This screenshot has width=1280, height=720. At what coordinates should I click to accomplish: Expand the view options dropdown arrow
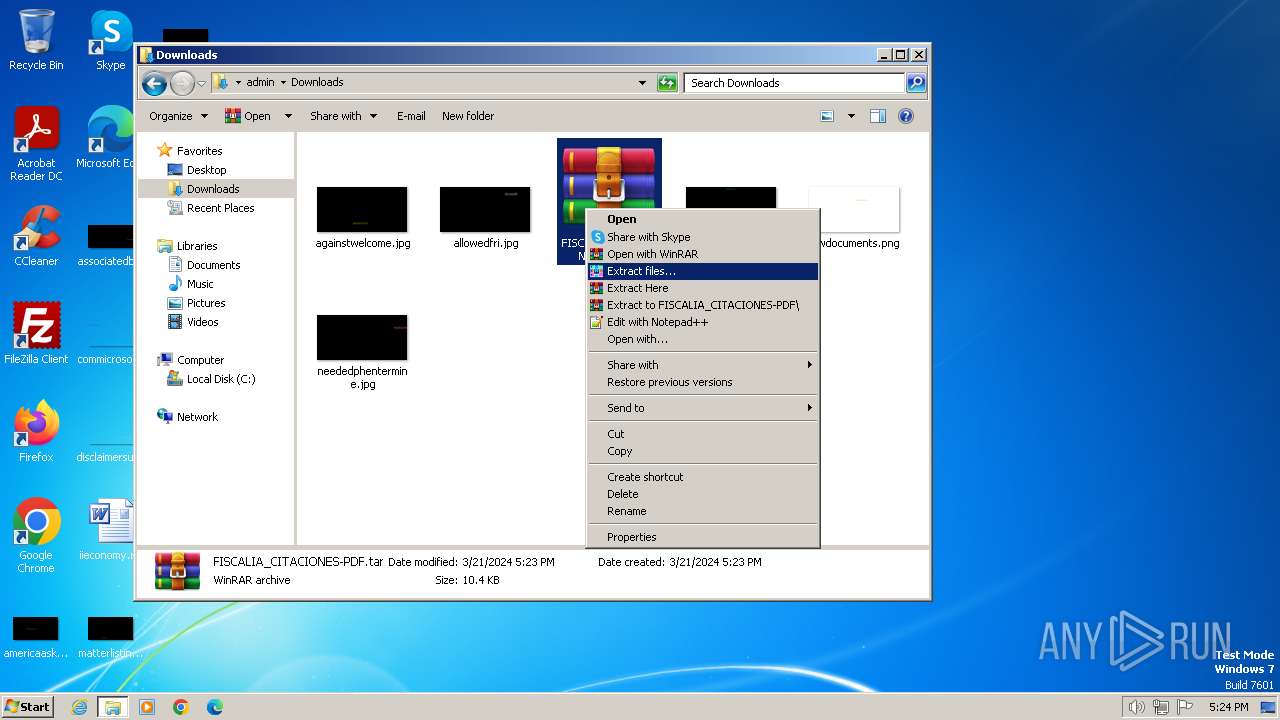851,116
